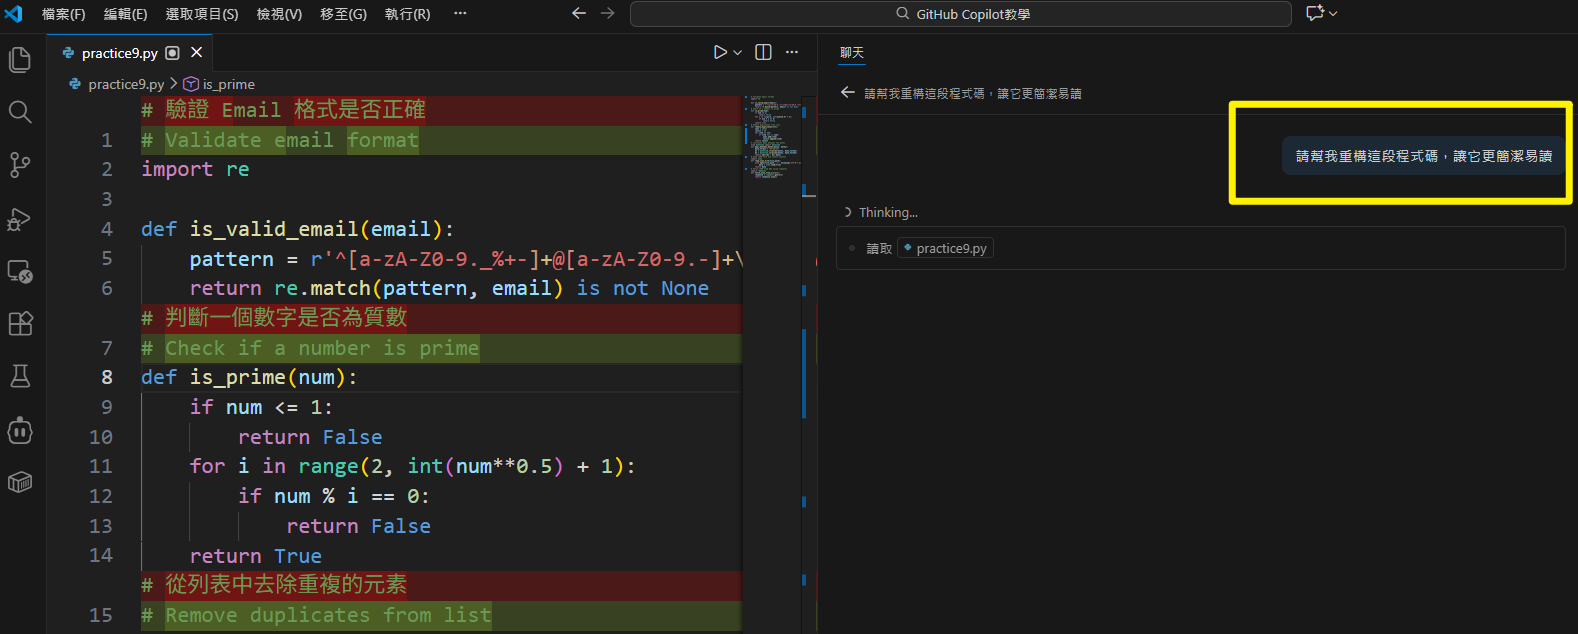
Task: Open the Copilot chat dropdown chevron
Action: click(x=1333, y=14)
